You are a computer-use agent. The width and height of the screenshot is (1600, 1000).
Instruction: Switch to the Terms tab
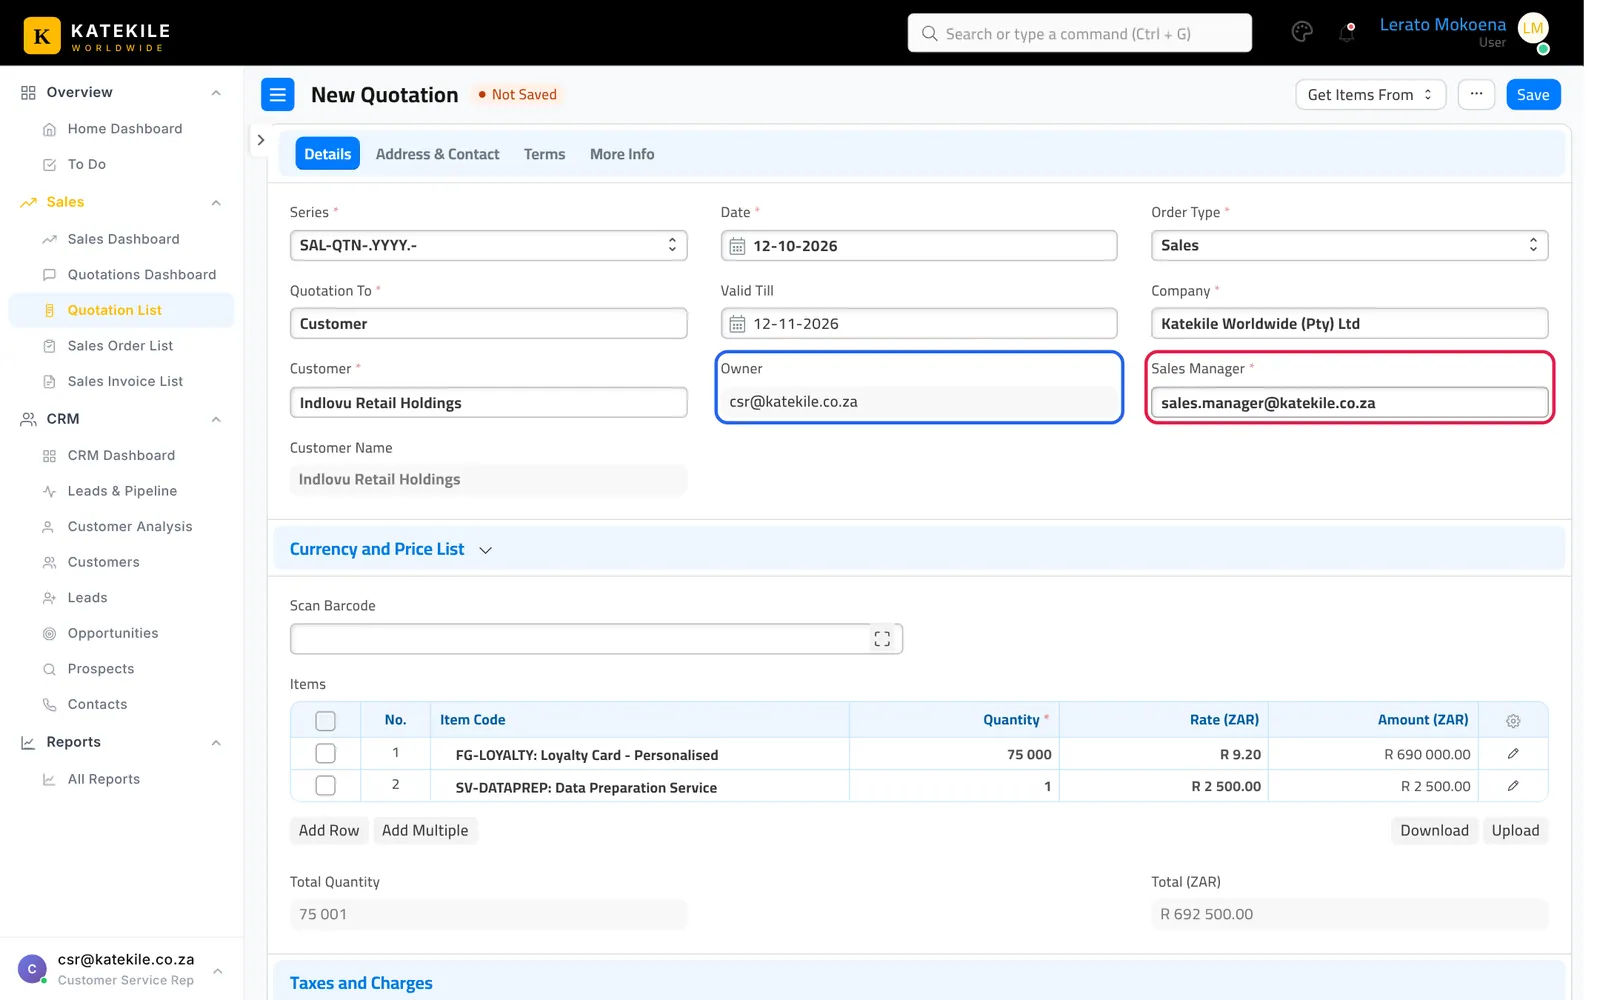pos(544,154)
